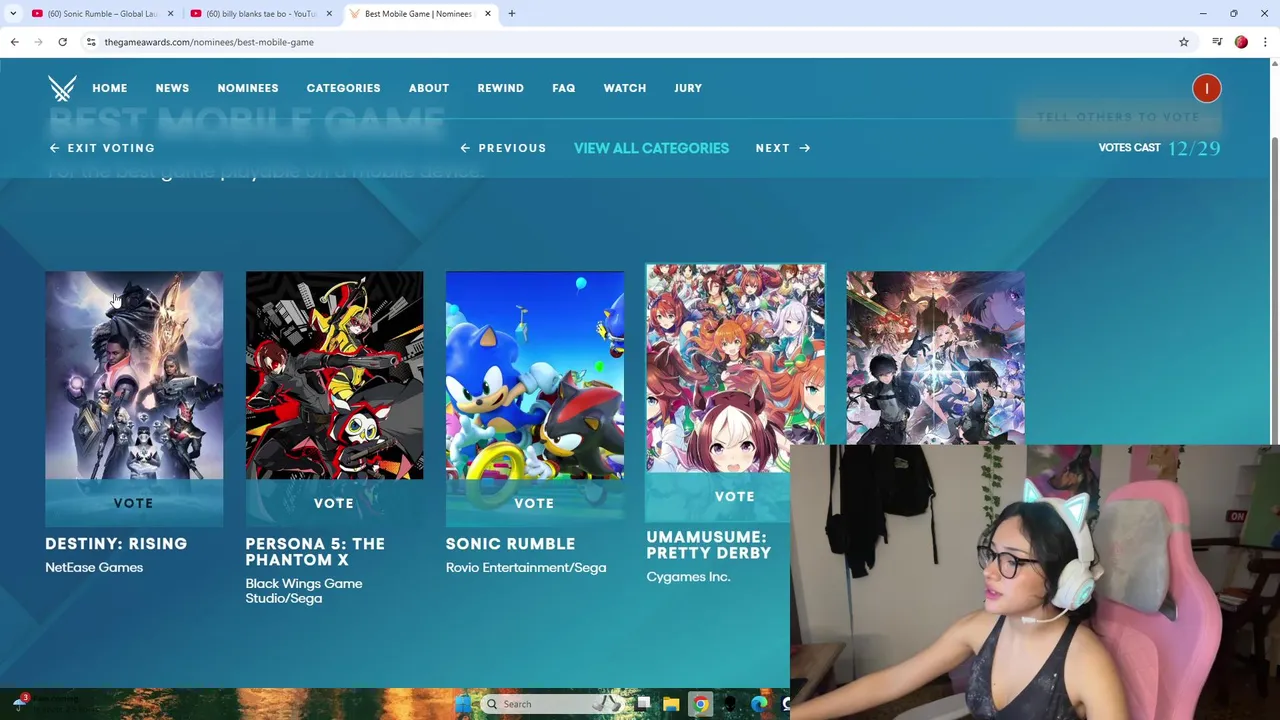The height and width of the screenshot is (720, 1280).
Task: Click the SONIC RUMBLE title
Action: pos(510,544)
